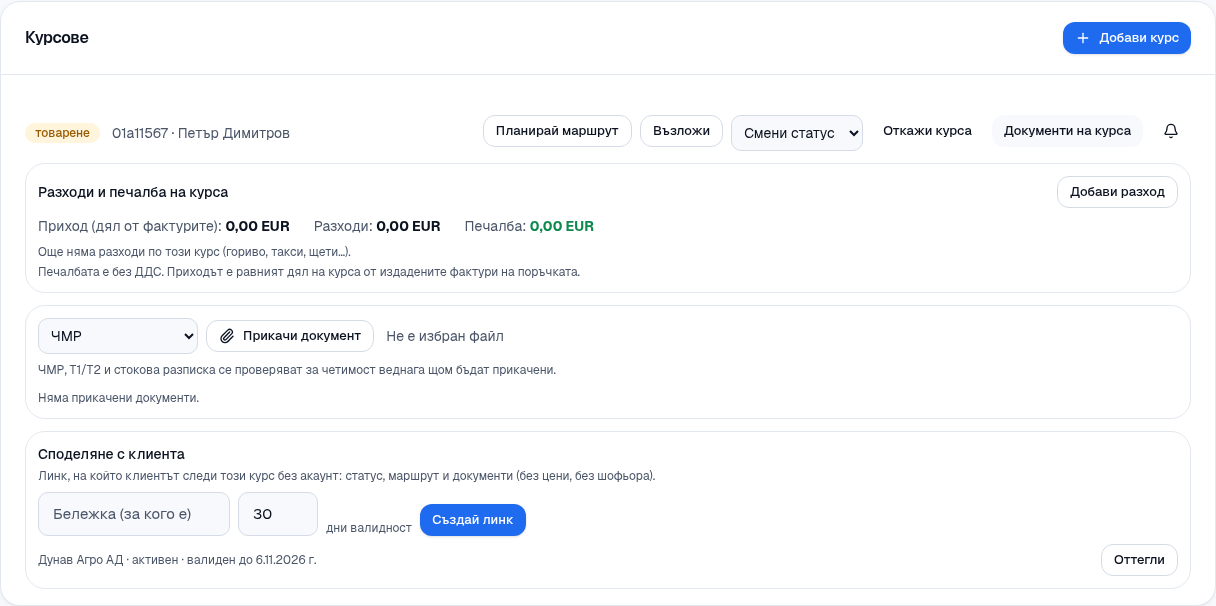The width and height of the screenshot is (1216, 606).
Task: Click the Дунав Агро АД link entry
Action: 177,560
